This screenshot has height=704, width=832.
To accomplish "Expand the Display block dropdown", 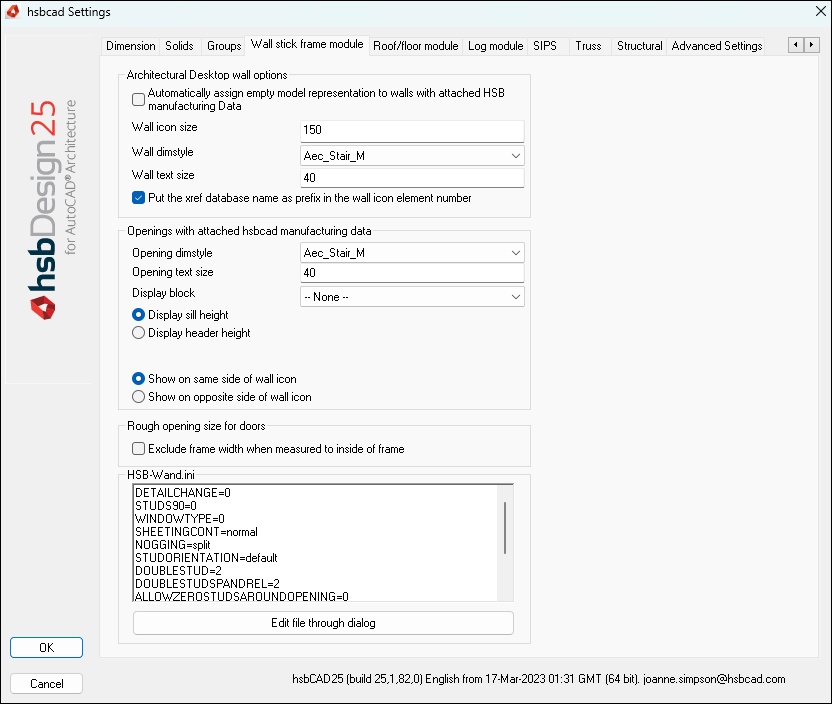I will pos(412,297).
